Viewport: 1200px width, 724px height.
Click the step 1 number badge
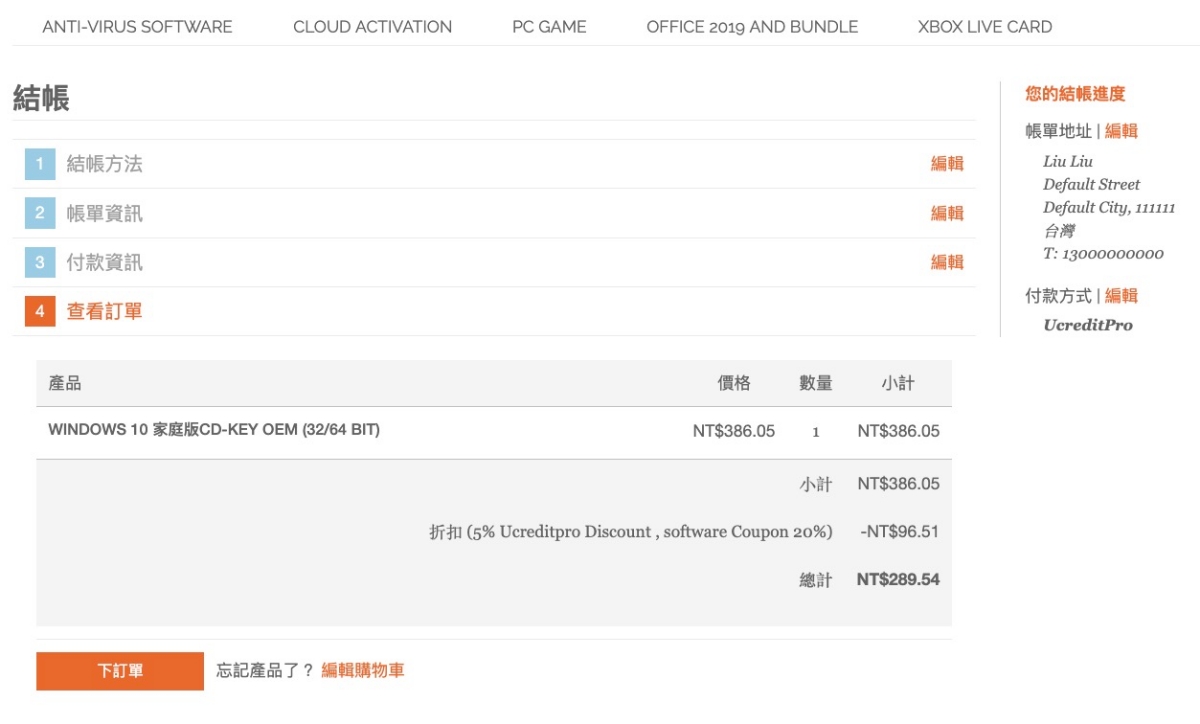click(x=40, y=164)
